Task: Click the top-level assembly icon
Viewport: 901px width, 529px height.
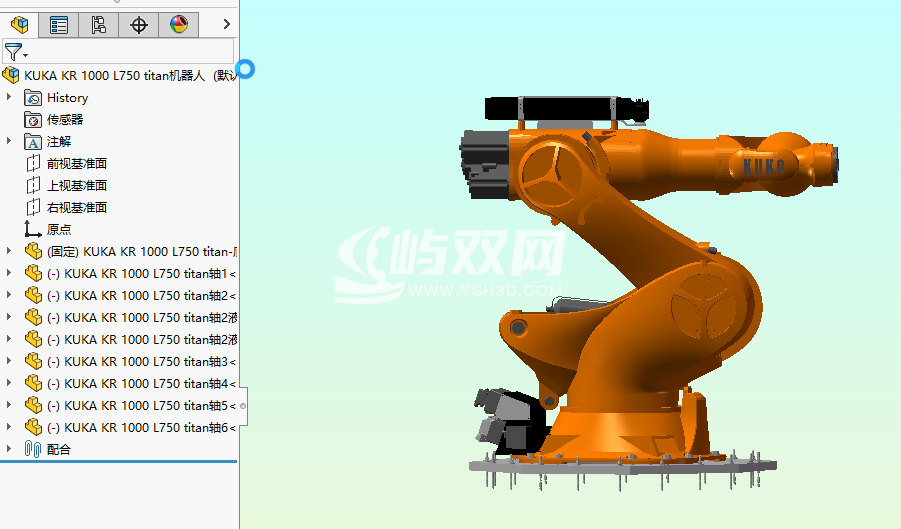Action: (x=11, y=75)
